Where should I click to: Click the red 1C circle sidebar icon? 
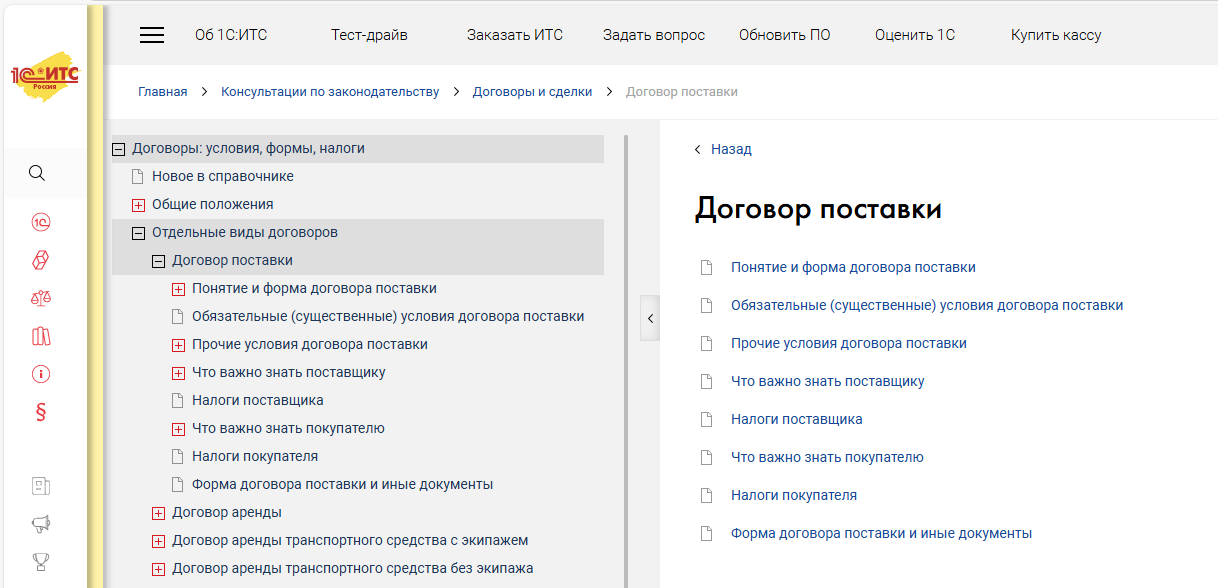[x=41, y=223]
